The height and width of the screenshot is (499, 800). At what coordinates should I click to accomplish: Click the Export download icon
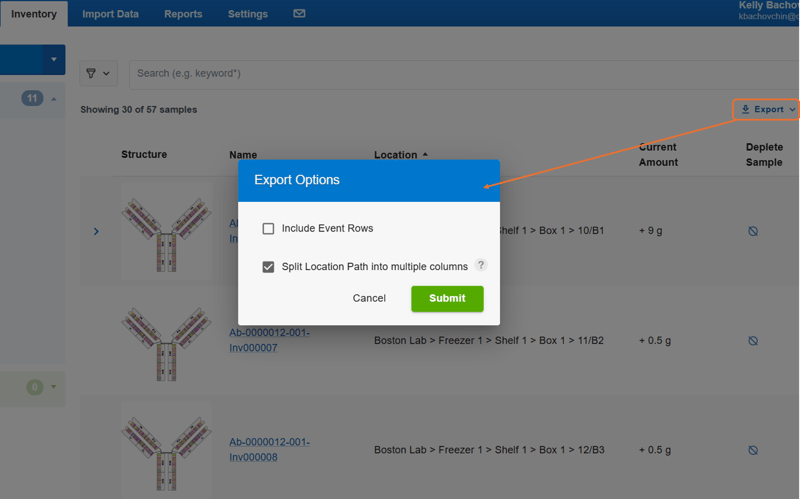coord(745,109)
